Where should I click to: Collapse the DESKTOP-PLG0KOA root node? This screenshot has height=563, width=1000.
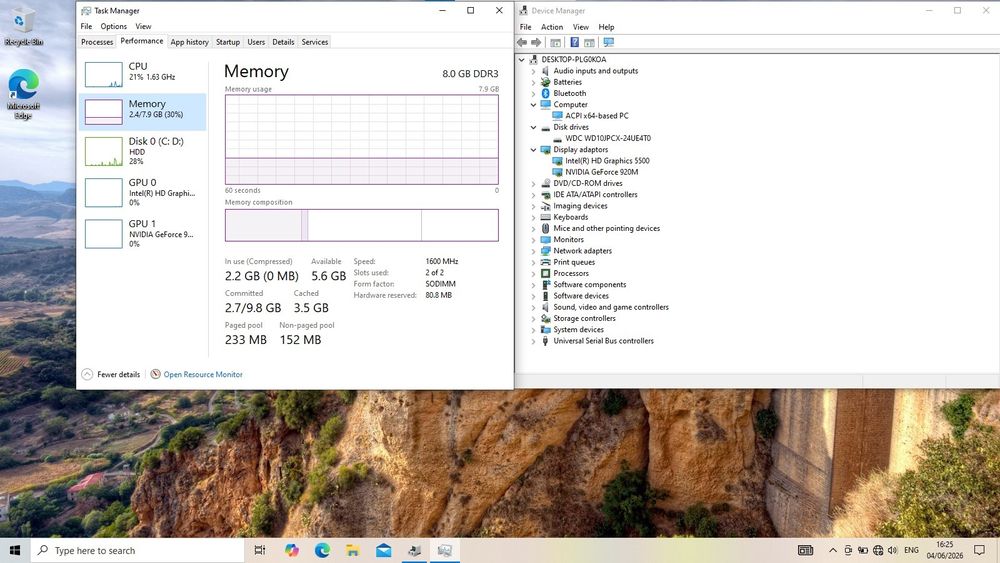pyautogui.click(x=522, y=59)
